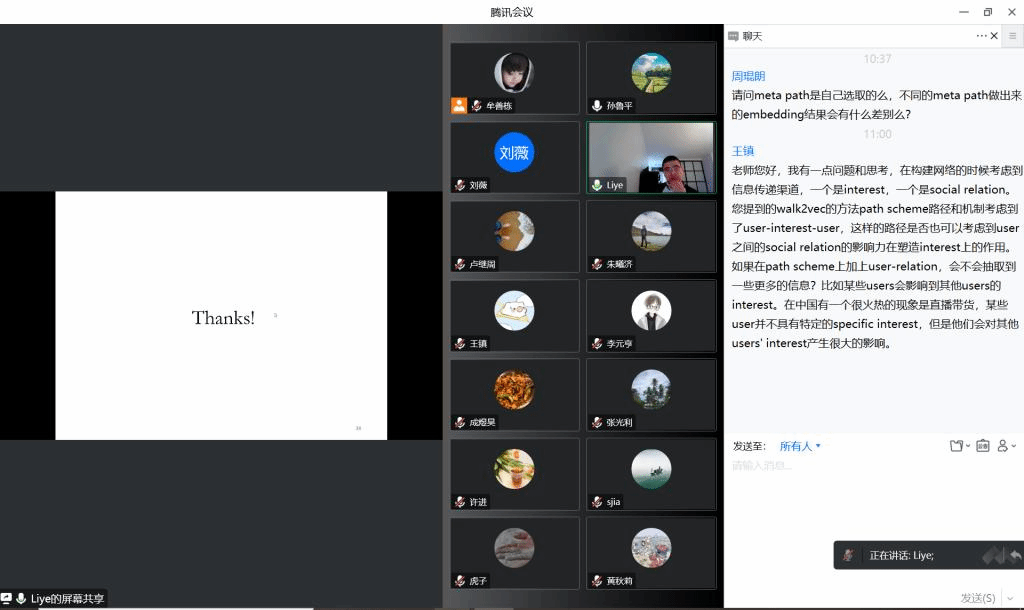Click the chat record/clipboard icon above message box
The image size is (1024, 610).
click(982, 446)
